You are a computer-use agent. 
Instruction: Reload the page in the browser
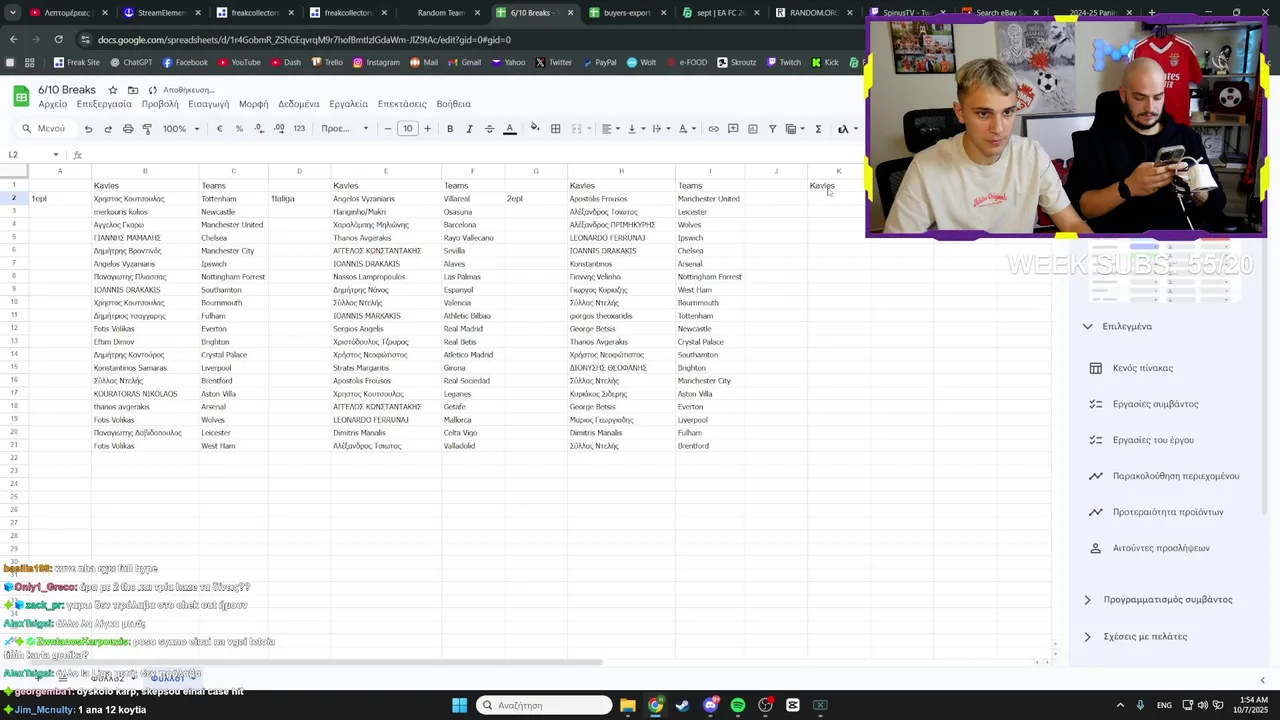click(x=58, y=40)
